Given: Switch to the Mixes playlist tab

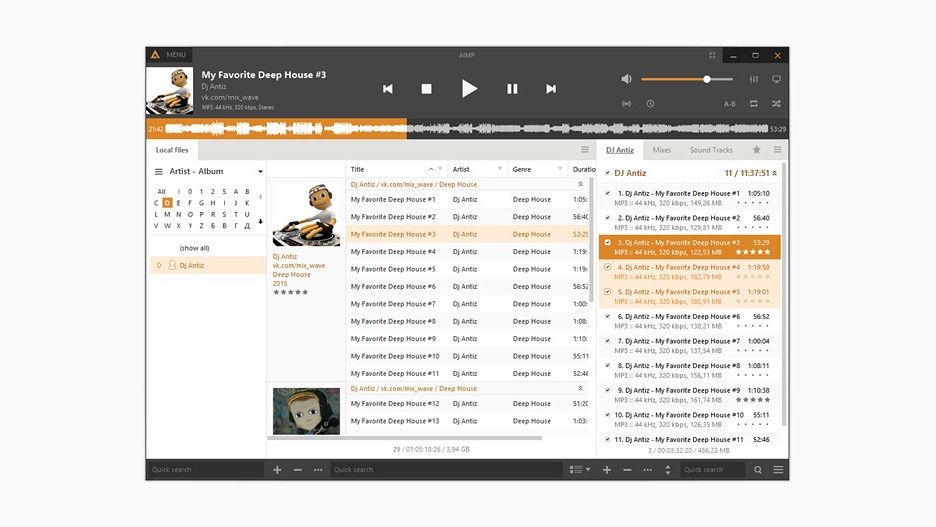Looking at the screenshot, I should tap(661, 150).
